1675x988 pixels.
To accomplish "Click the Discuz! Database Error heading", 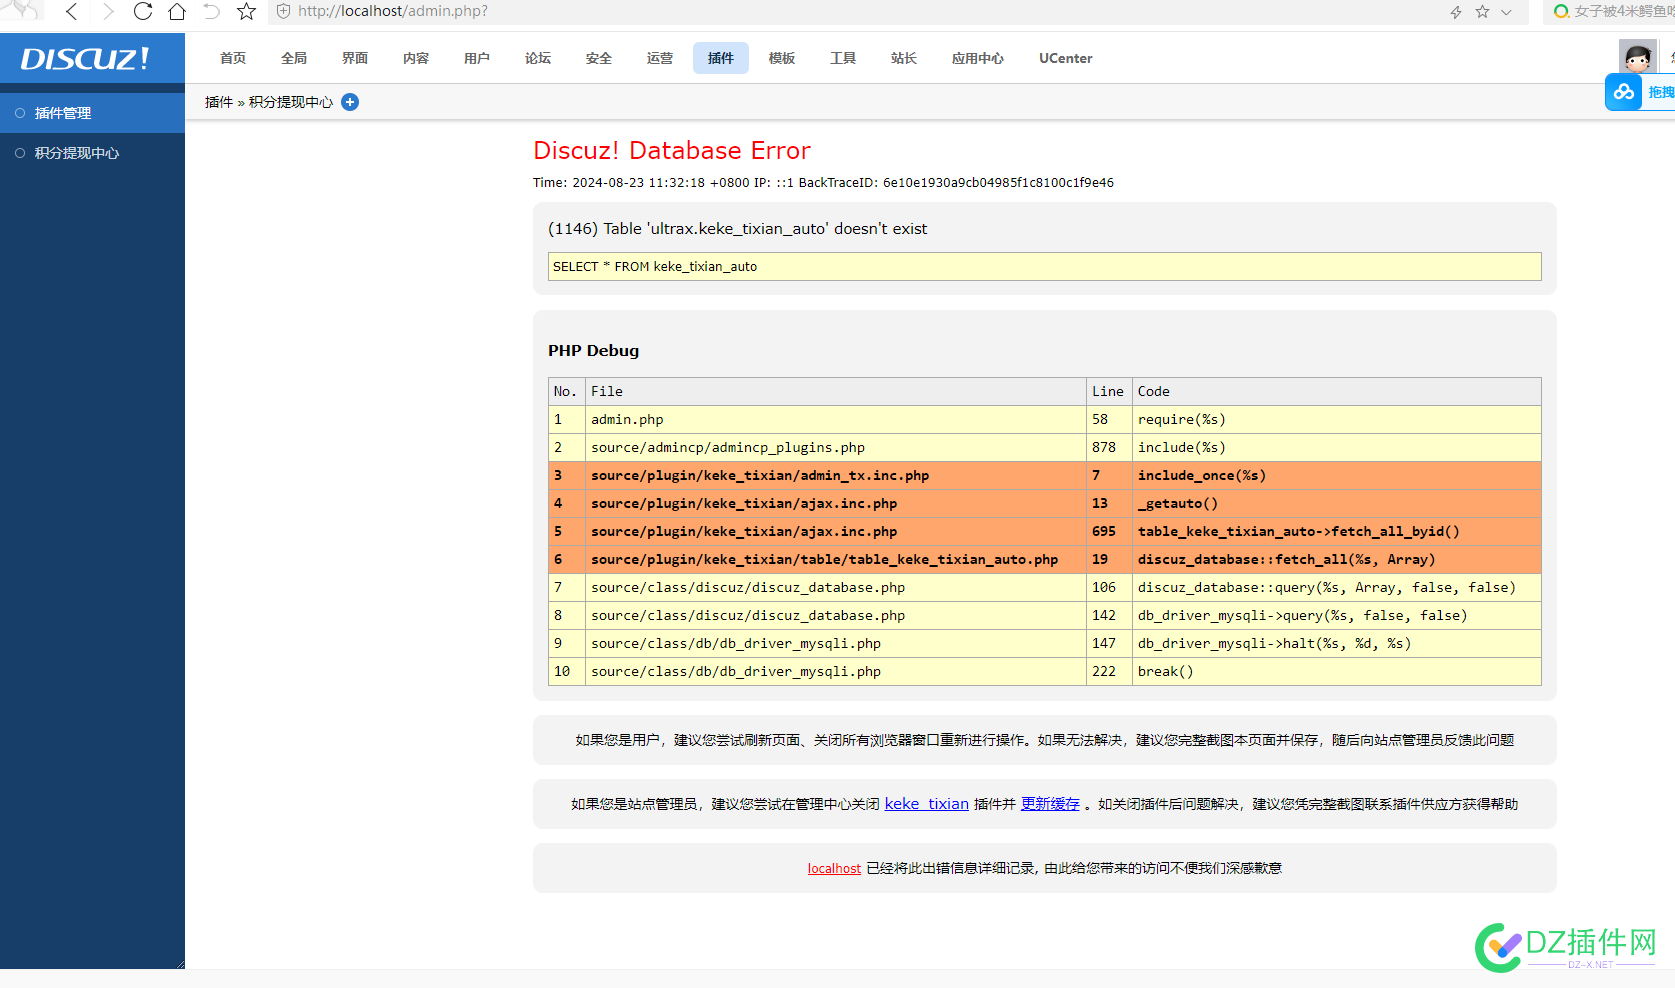I will (x=672, y=151).
